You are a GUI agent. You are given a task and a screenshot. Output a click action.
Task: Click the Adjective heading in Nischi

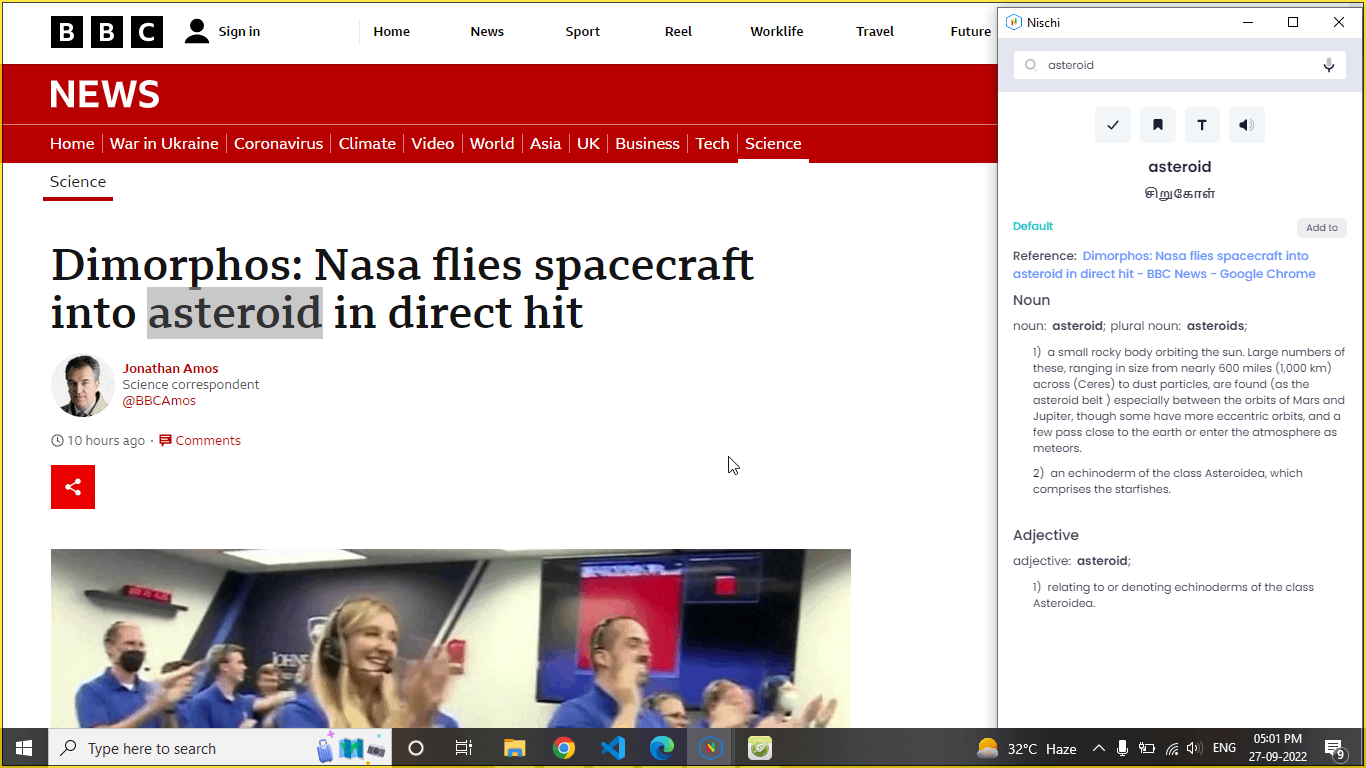[1046, 535]
